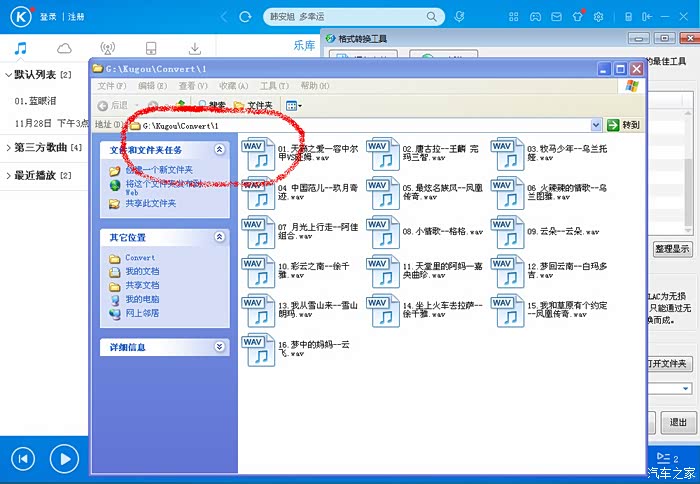Click the Kugou K logo icon
The height and width of the screenshot is (484, 700).
click(21, 17)
